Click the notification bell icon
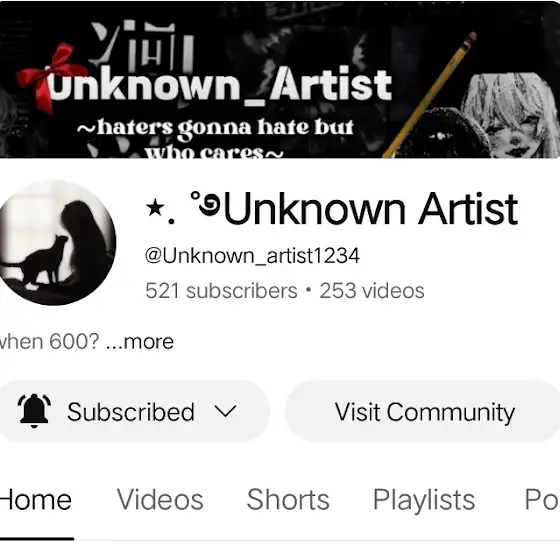 [34, 411]
